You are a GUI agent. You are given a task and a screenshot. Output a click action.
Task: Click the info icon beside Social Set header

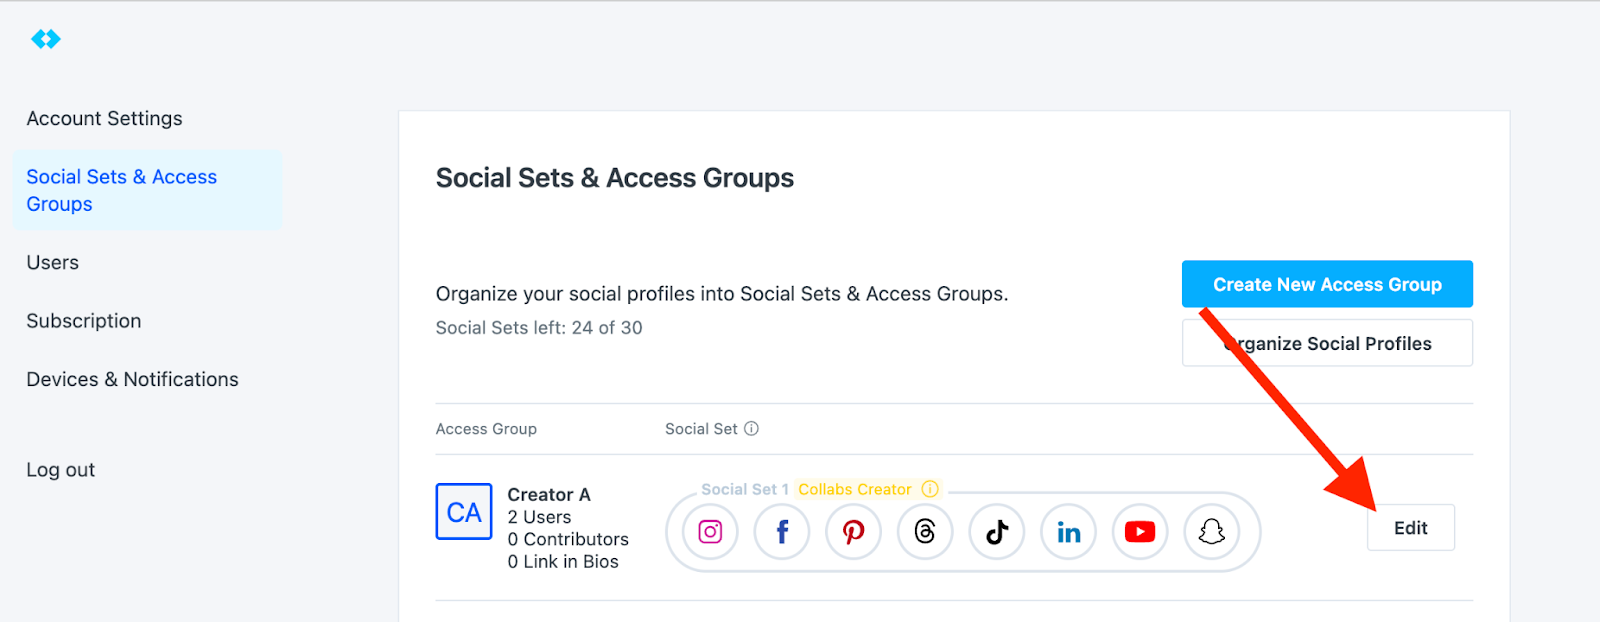(751, 429)
